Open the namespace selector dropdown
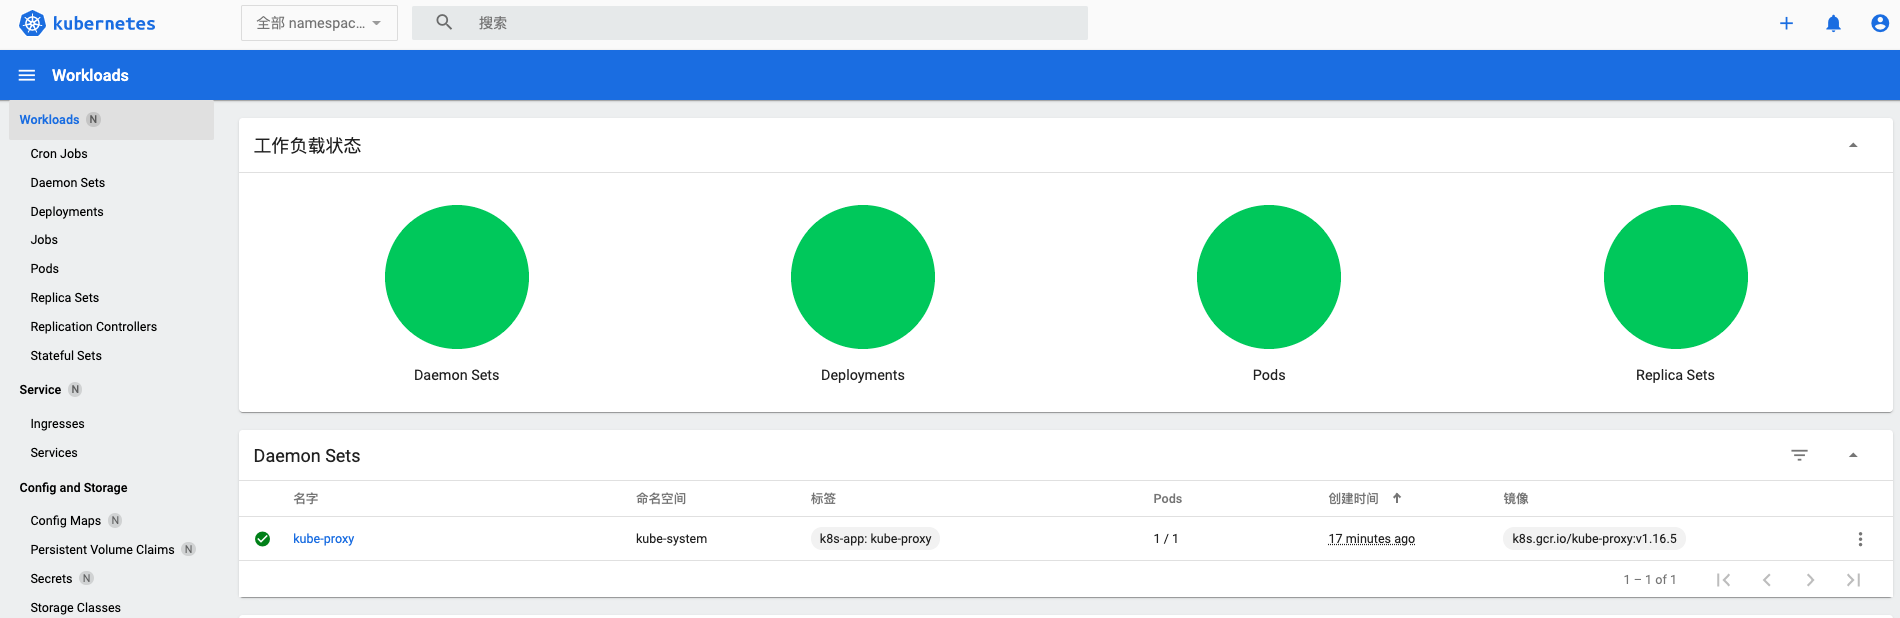The image size is (1900, 618). pos(319,23)
